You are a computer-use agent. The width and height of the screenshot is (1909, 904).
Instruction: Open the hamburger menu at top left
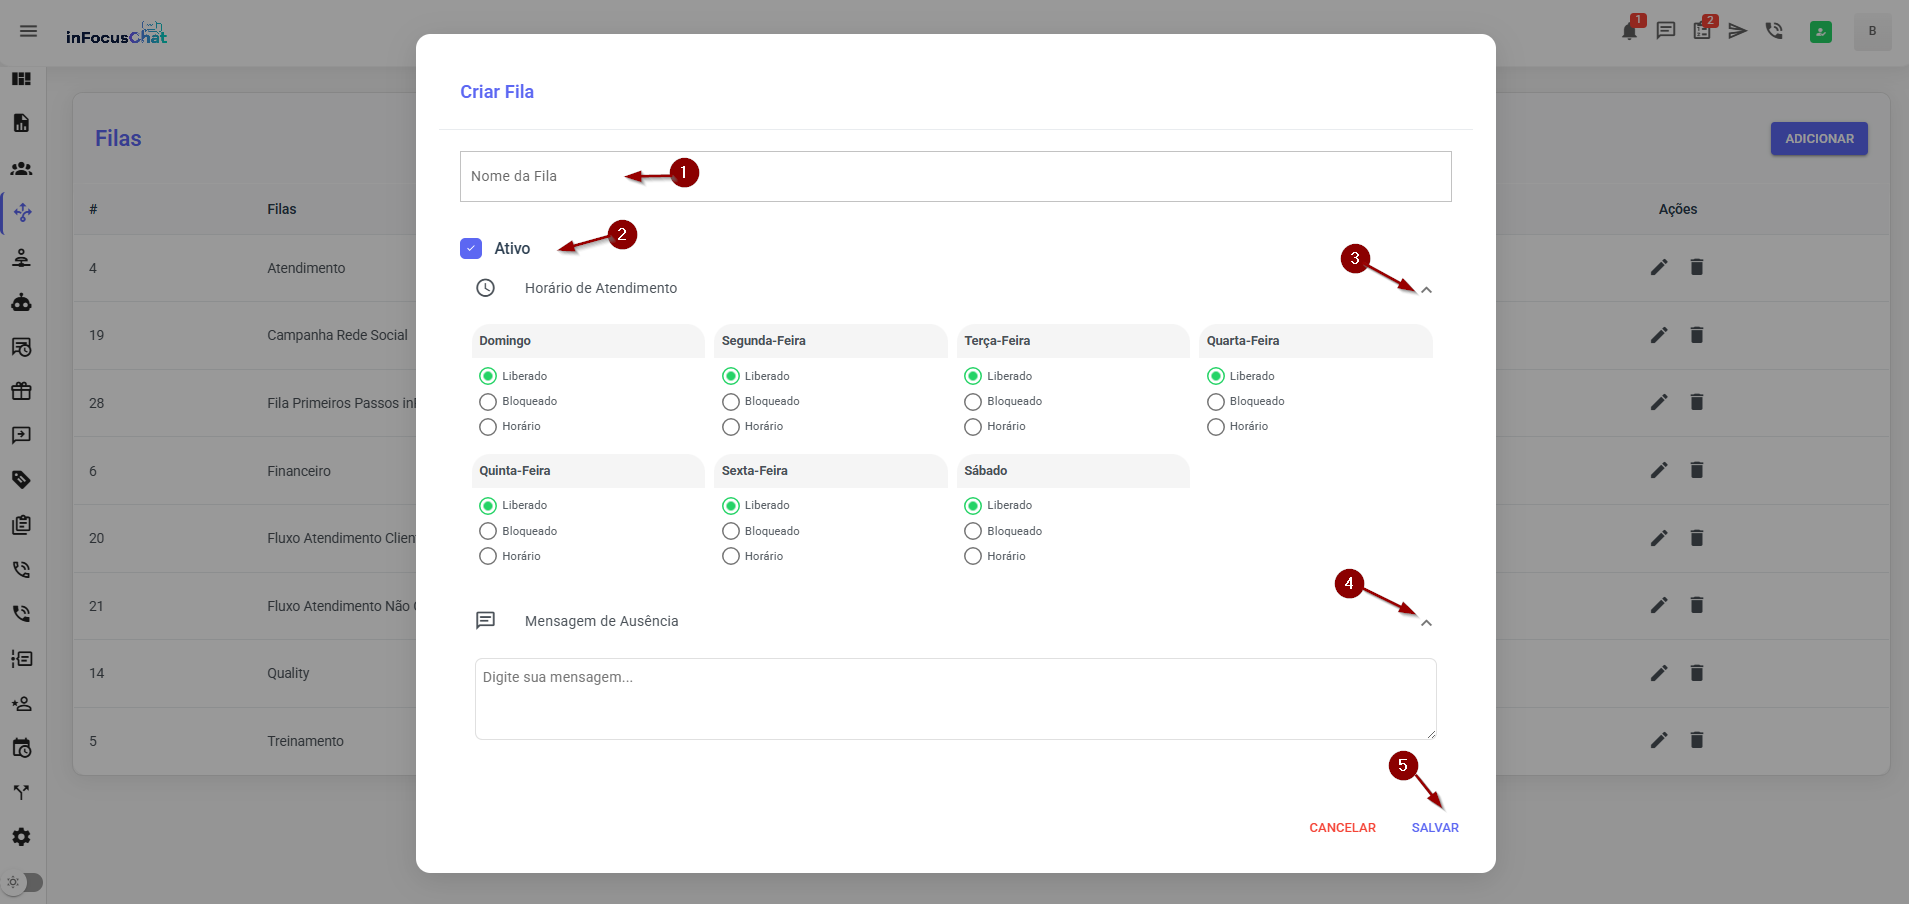(29, 31)
